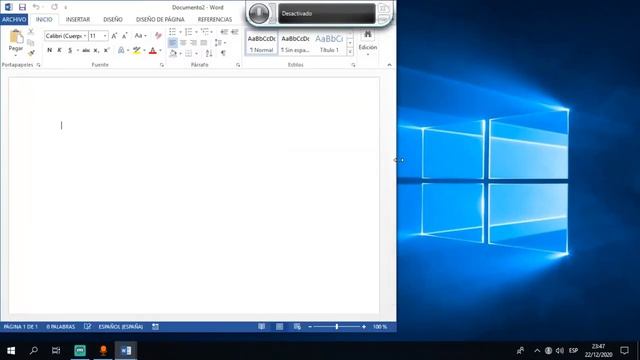Screen dimensions: 640x360
Task: Open line and paragraph spacing menu
Action: tap(218, 42)
